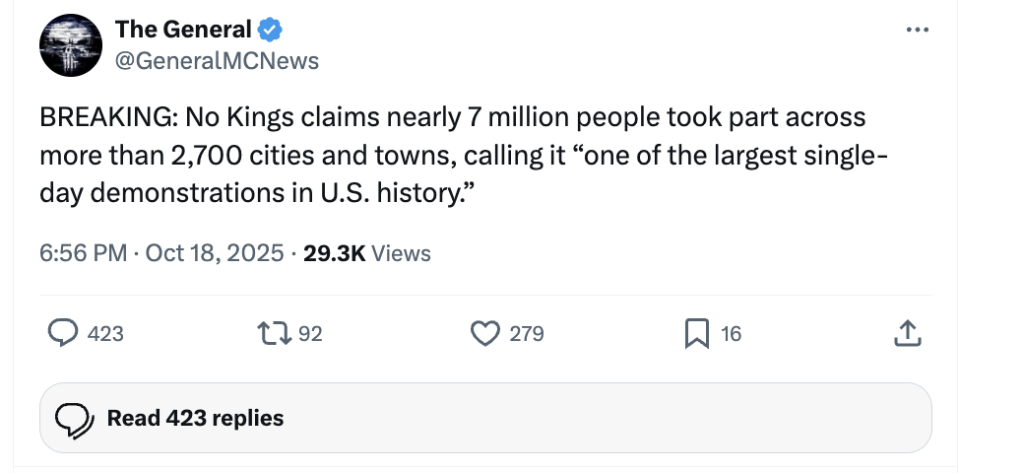View the 29.3K Views analytics
This screenshot has width=1024, height=473.
coord(366,253)
